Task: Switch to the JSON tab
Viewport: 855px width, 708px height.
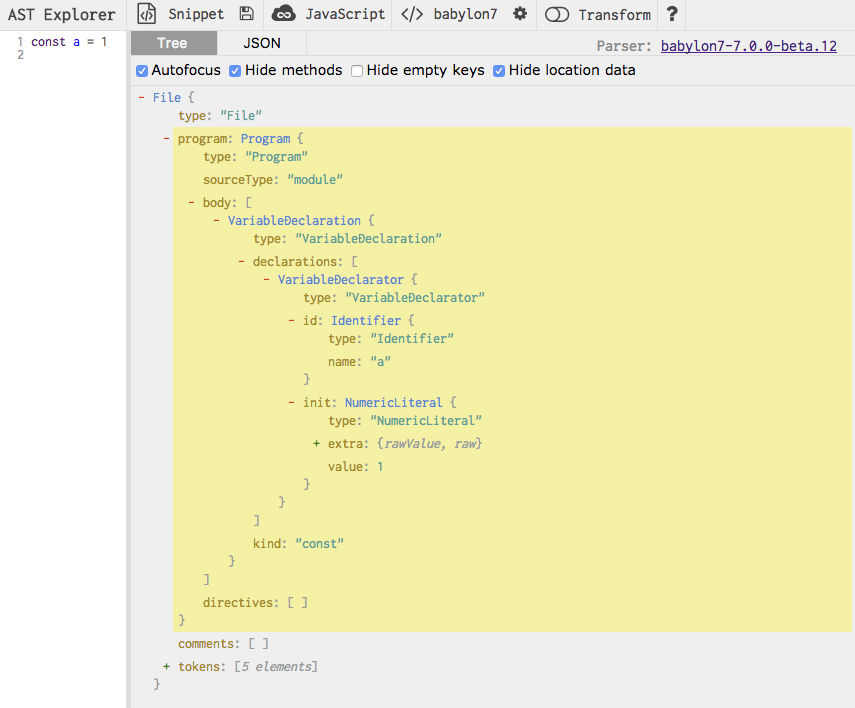Action: tap(262, 43)
